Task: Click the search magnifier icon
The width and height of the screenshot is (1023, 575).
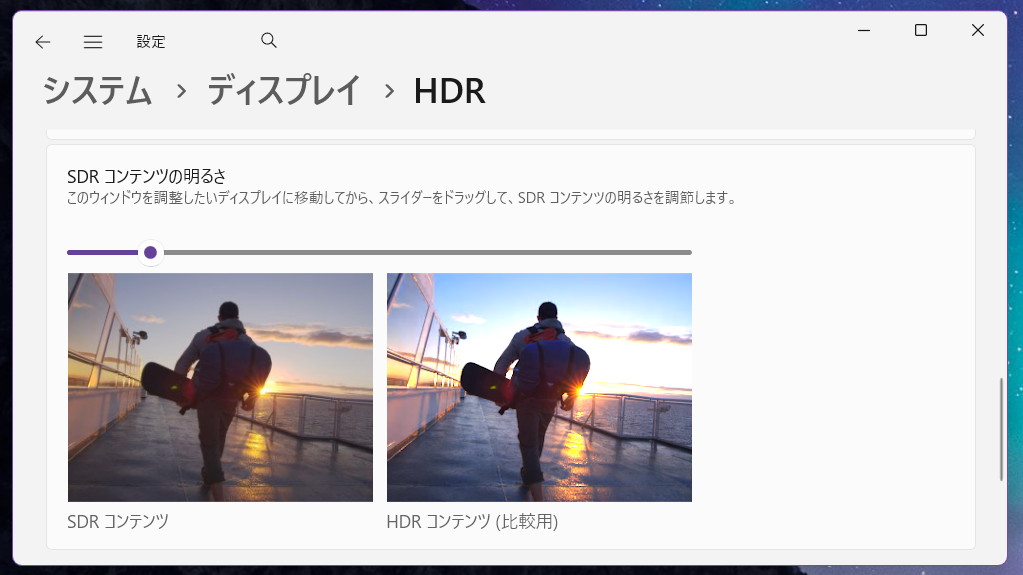Action: coord(268,41)
